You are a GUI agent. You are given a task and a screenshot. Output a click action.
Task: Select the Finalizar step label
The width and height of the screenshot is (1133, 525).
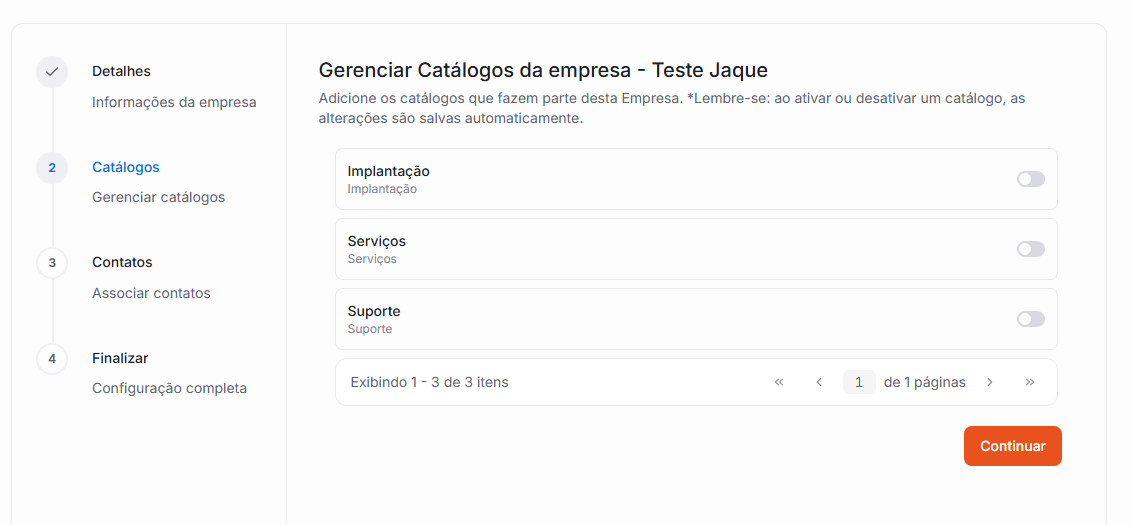(x=120, y=358)
